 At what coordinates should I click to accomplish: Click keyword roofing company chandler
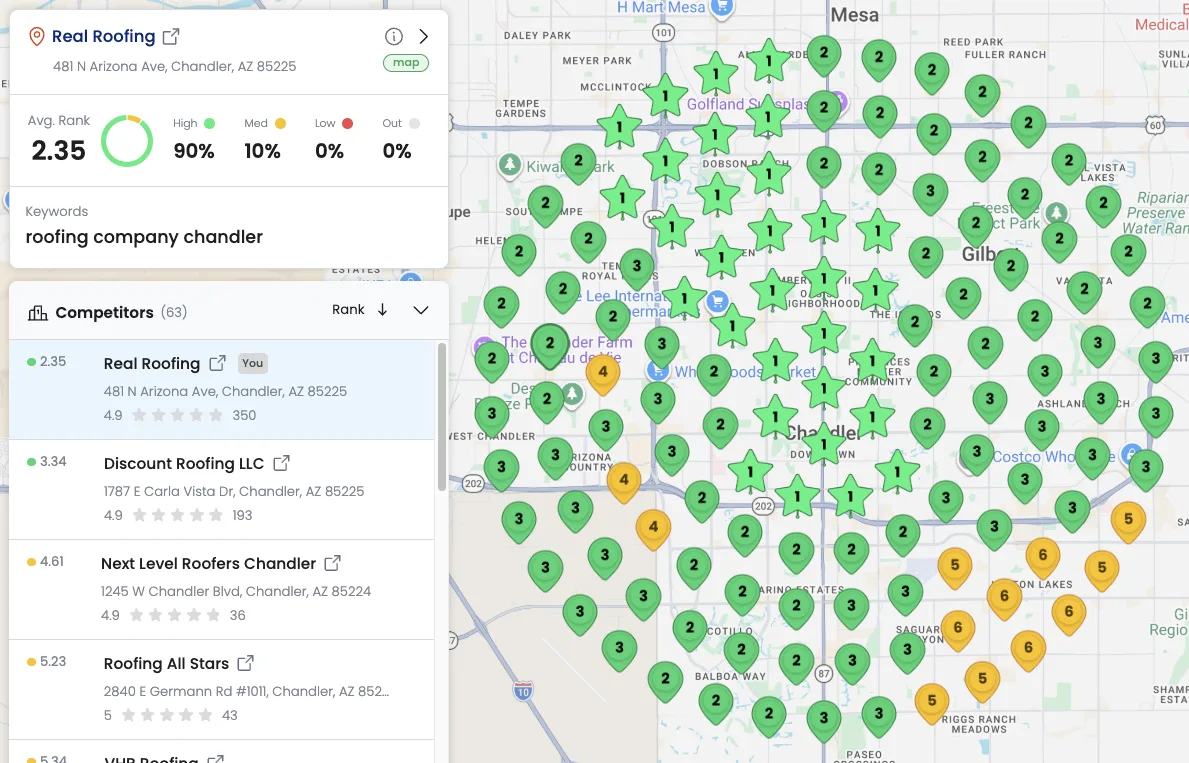coord(144,237)
